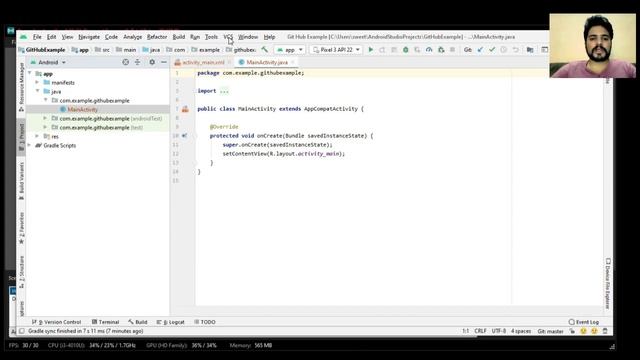This screenshot has width=640, height=360.
Task: Open the Pixel 3 API 22 device dropdown
Action: [336, 50]
